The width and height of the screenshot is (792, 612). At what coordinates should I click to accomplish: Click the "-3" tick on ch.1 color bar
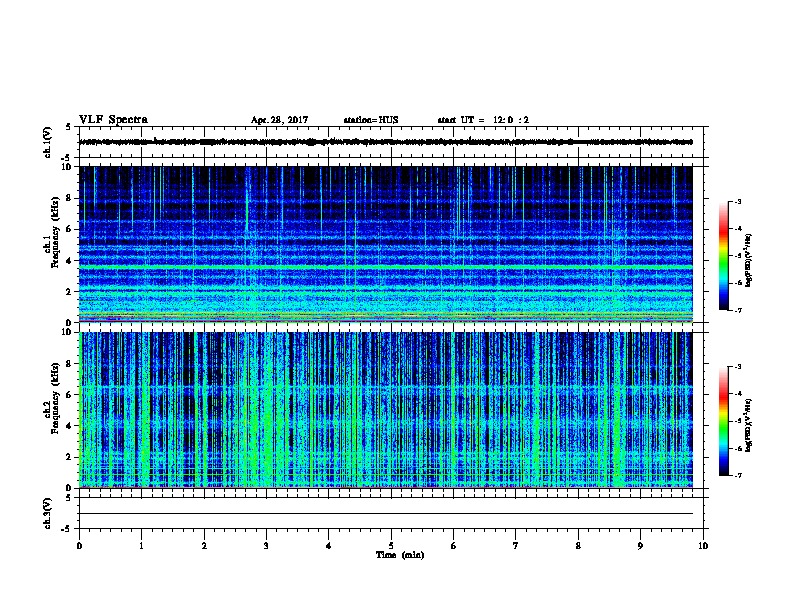click(737, 201)
